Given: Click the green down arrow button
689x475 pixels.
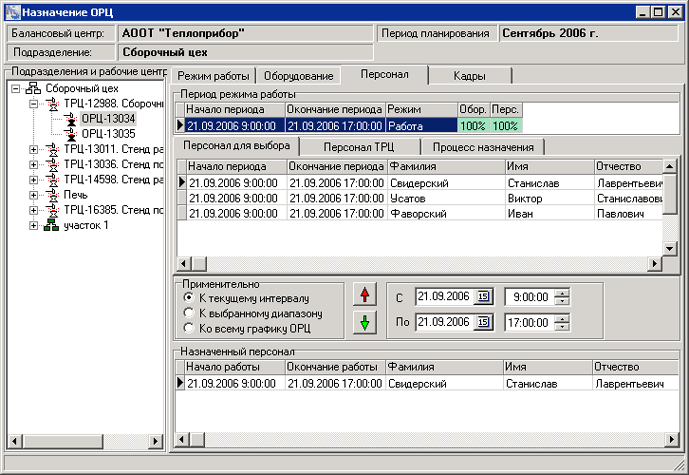Looking at the screenshot, I should pyautogui.click(x=365, y=323).
